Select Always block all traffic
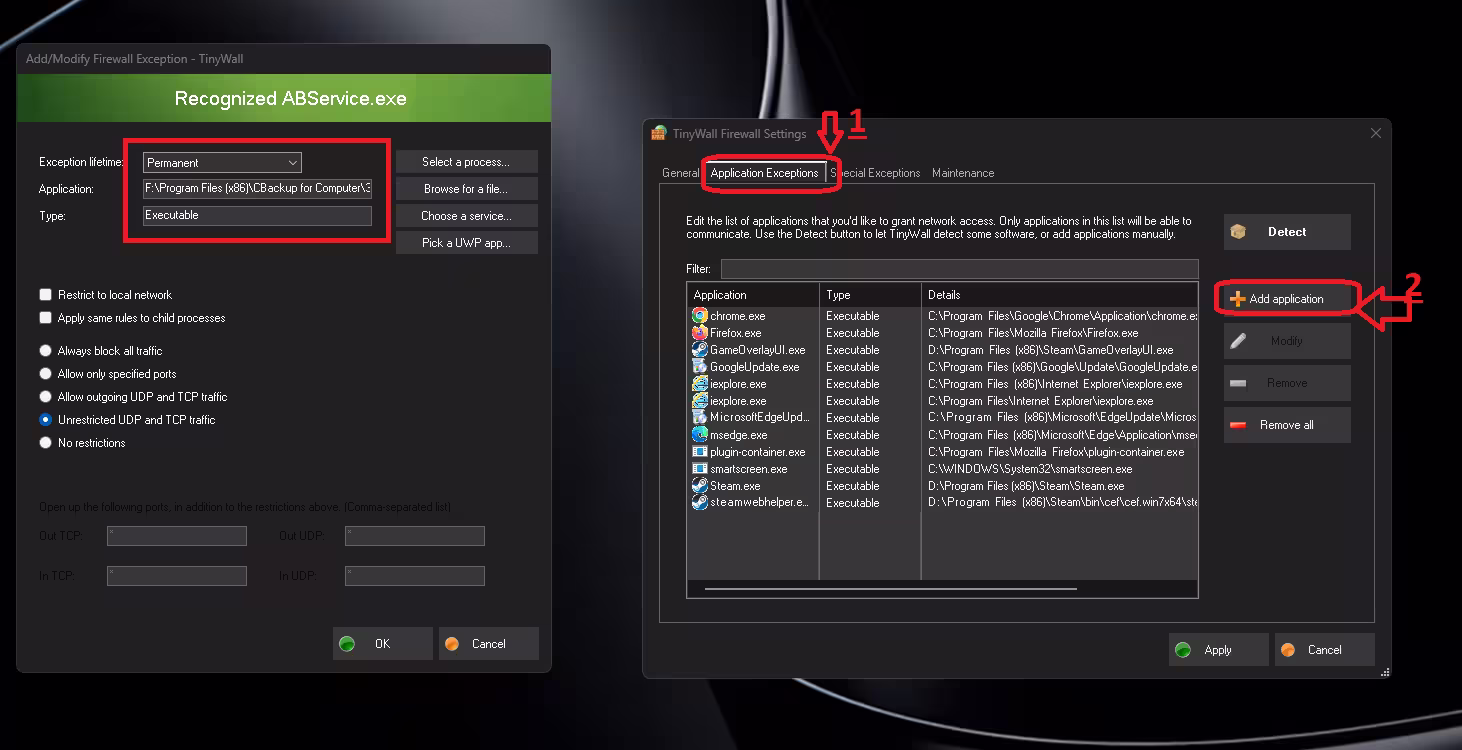The width and height of the screenshot is (1462, 750). [x=45, y=351]
